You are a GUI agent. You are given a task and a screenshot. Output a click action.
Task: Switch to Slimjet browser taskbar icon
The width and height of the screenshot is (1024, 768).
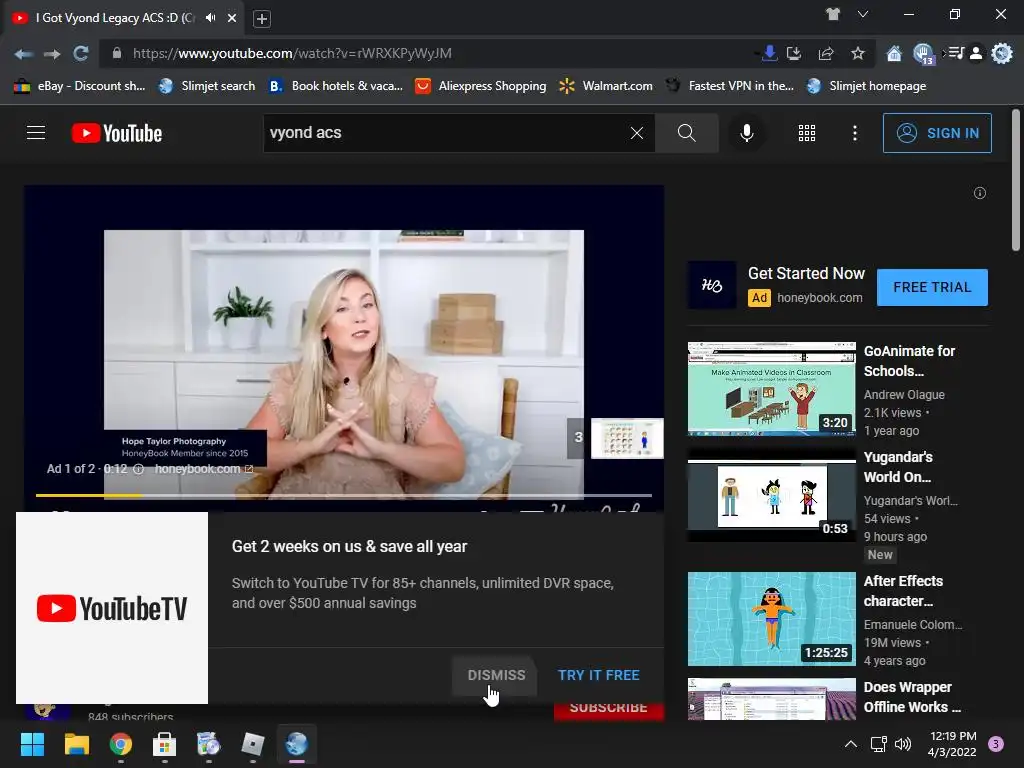click(296, 744)
